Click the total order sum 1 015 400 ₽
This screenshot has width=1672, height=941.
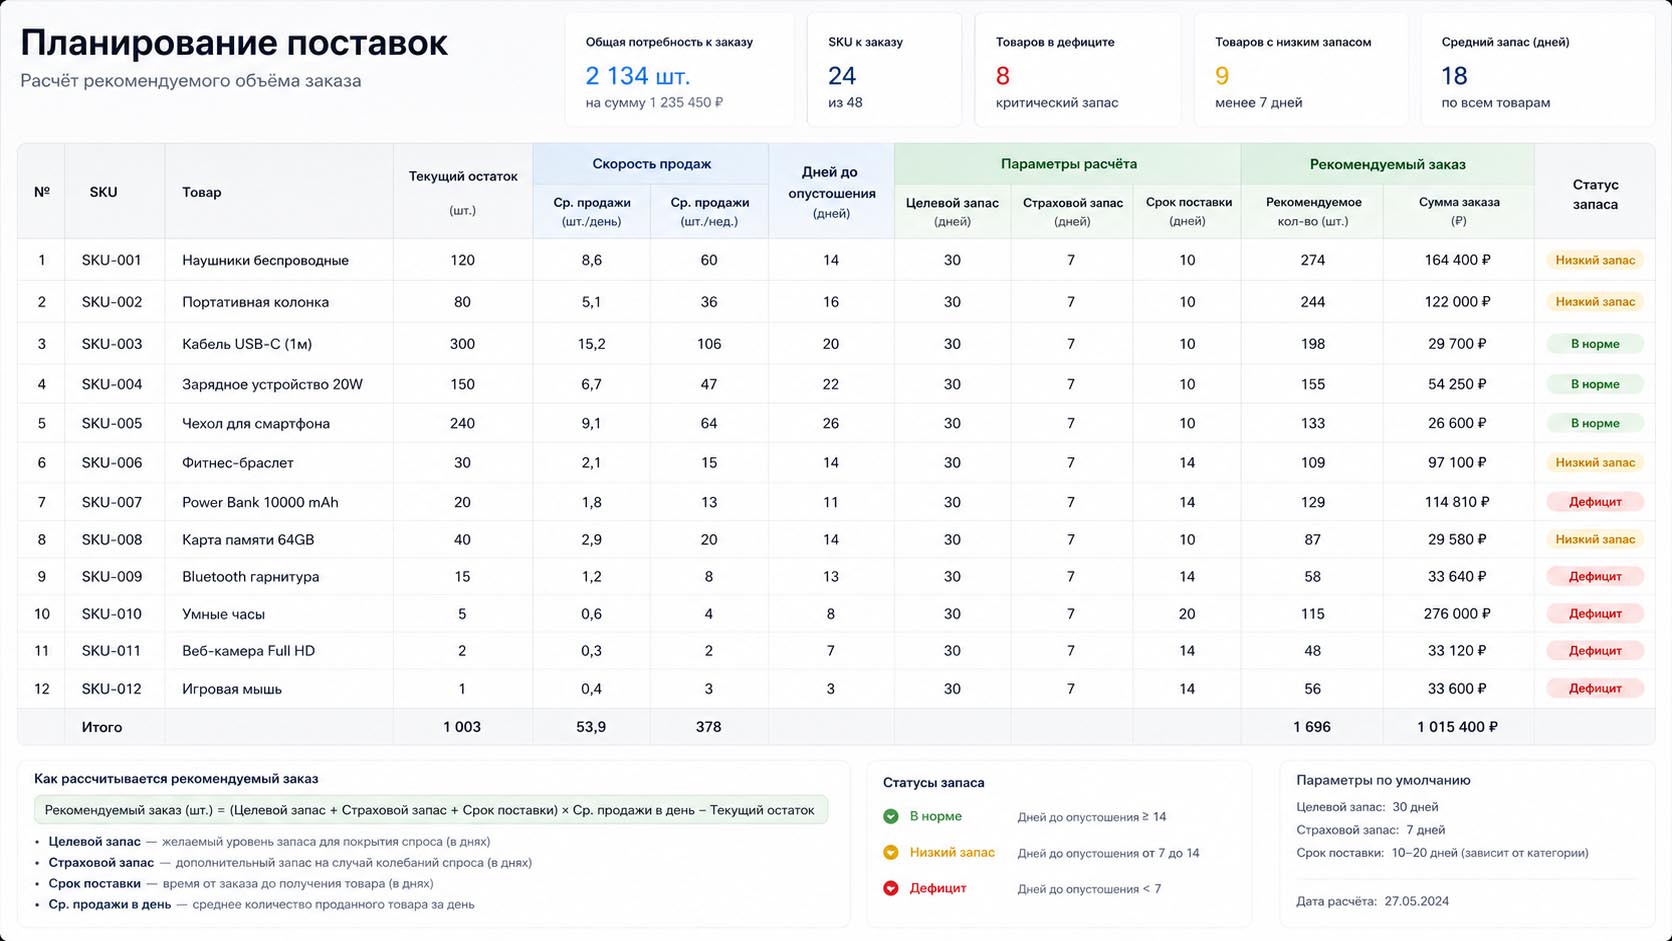(1457, 727)
